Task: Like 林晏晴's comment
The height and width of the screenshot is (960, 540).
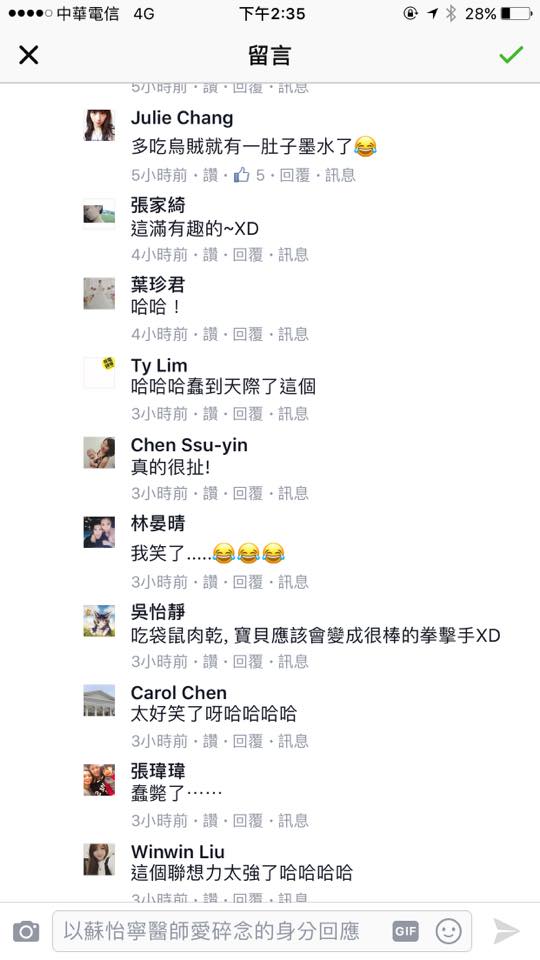Action: (210, 582)
